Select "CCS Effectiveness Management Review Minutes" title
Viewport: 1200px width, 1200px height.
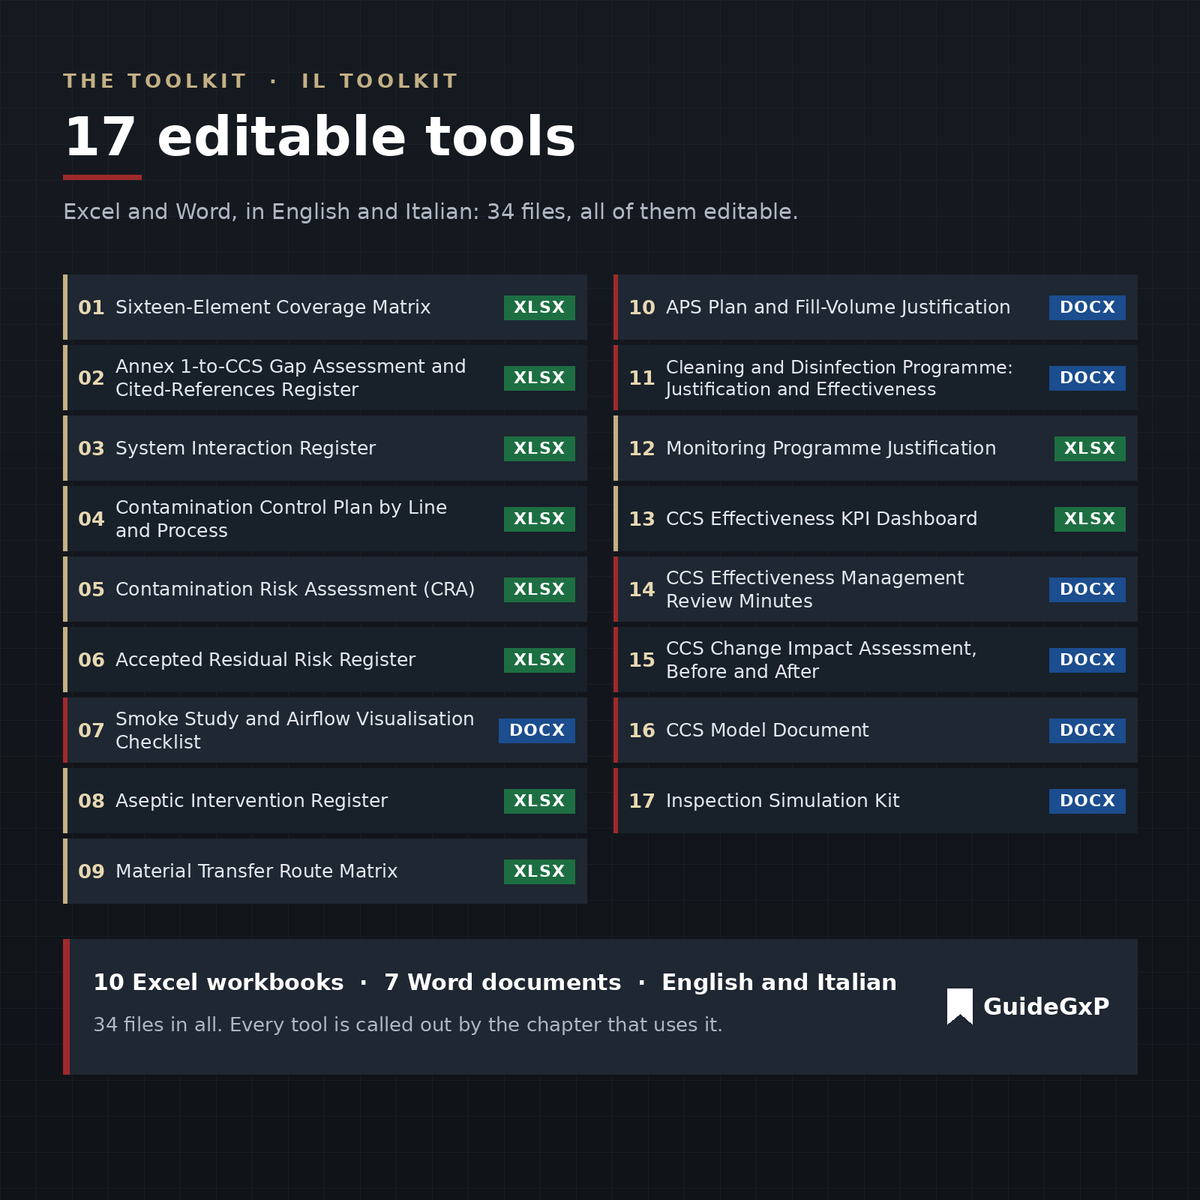tap(815, 589)
